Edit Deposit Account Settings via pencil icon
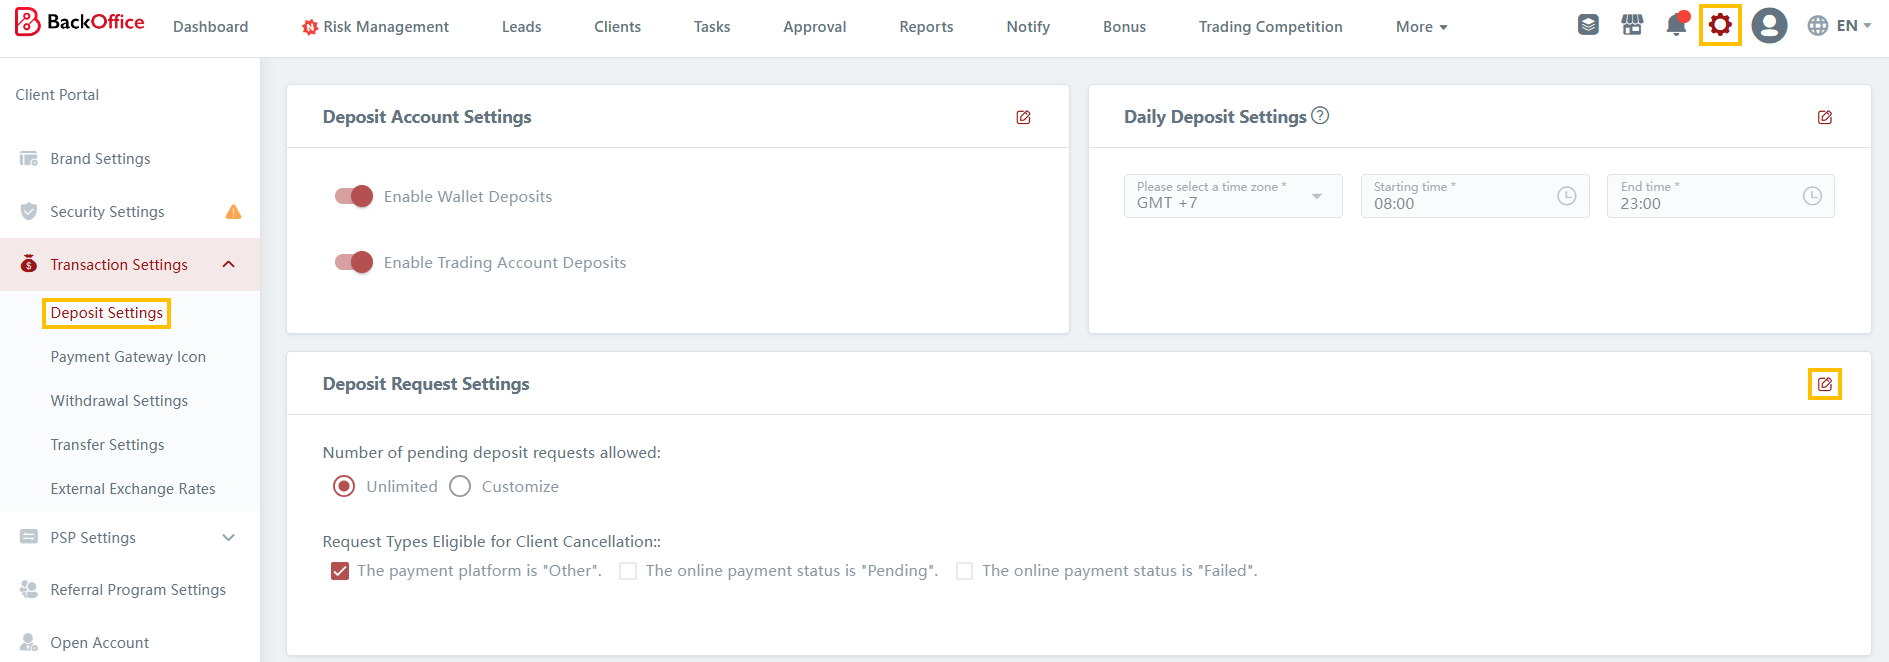This screenshot has height=662, width=1889. pos(1023,117)
